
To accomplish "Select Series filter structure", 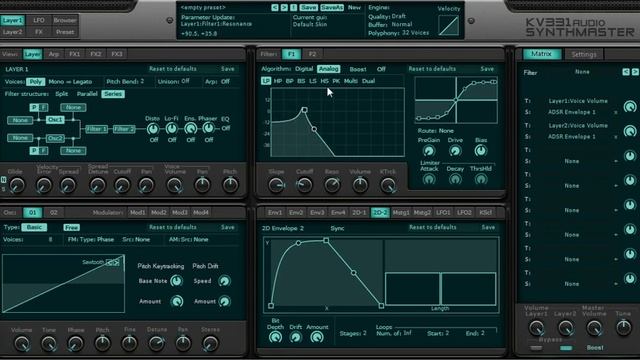I will (x=113, y=94).
